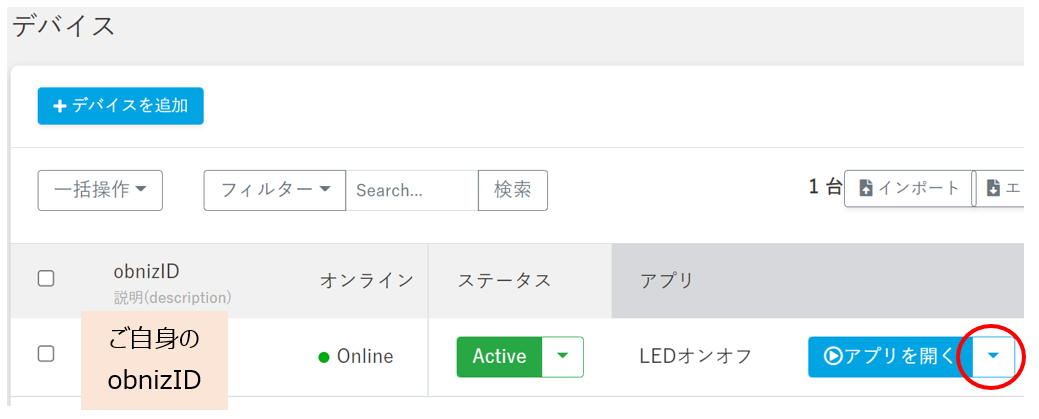Viewport: 1039px width, 419px height.
Task: Expand the フィルター dropdown
Action: tap(274, 190)
